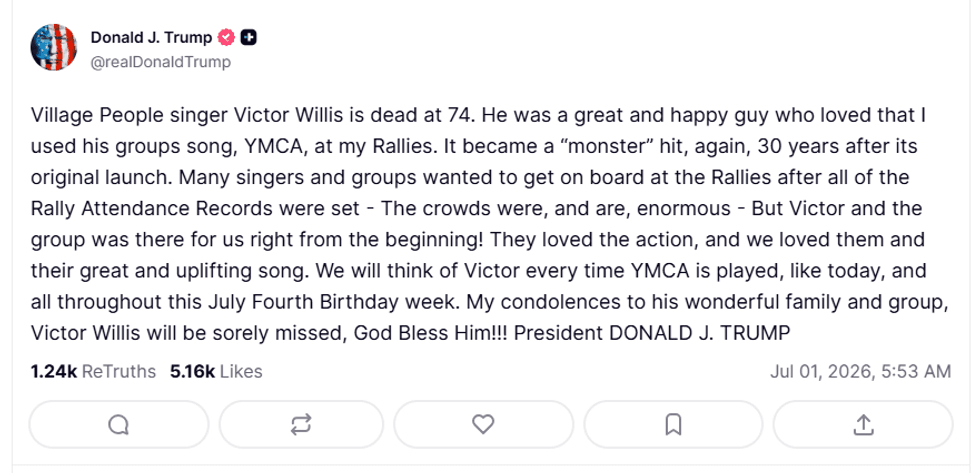Open share options via the upload arrow icon
980x473 pixels.
tap(863, 425)
